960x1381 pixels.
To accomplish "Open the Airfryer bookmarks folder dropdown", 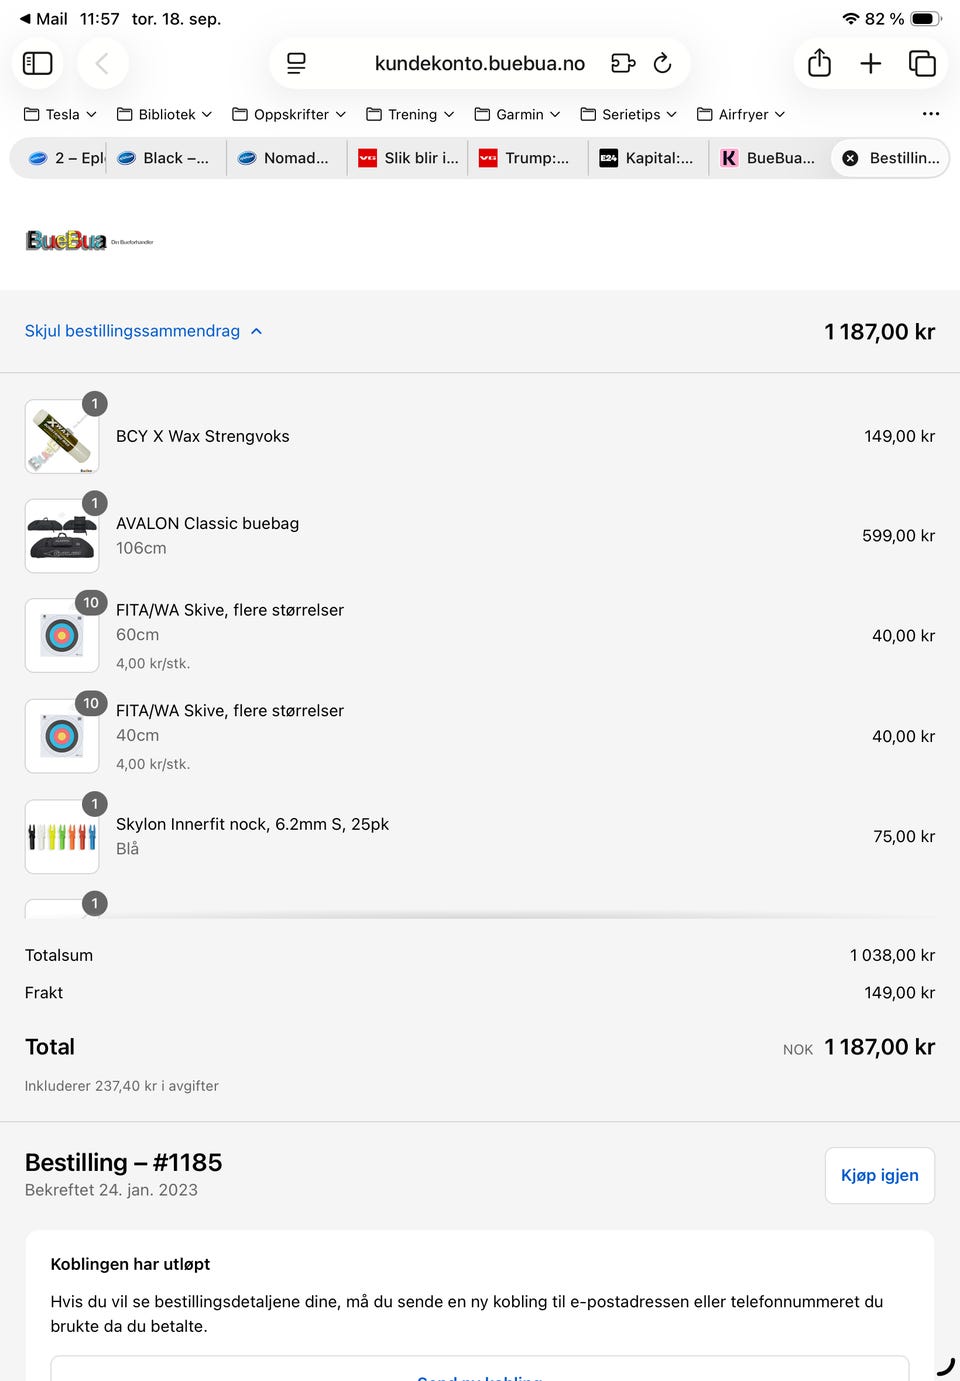I will tap(741, 114).
